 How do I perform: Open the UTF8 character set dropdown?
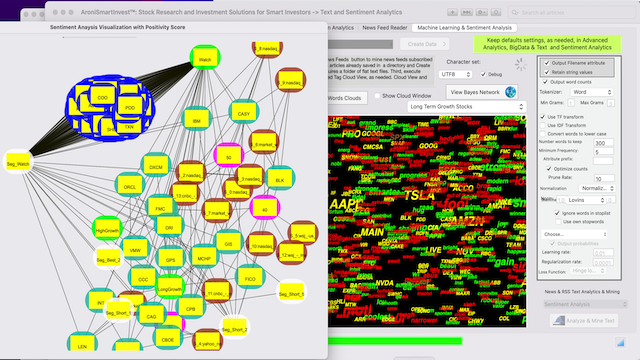pos(456,74)
